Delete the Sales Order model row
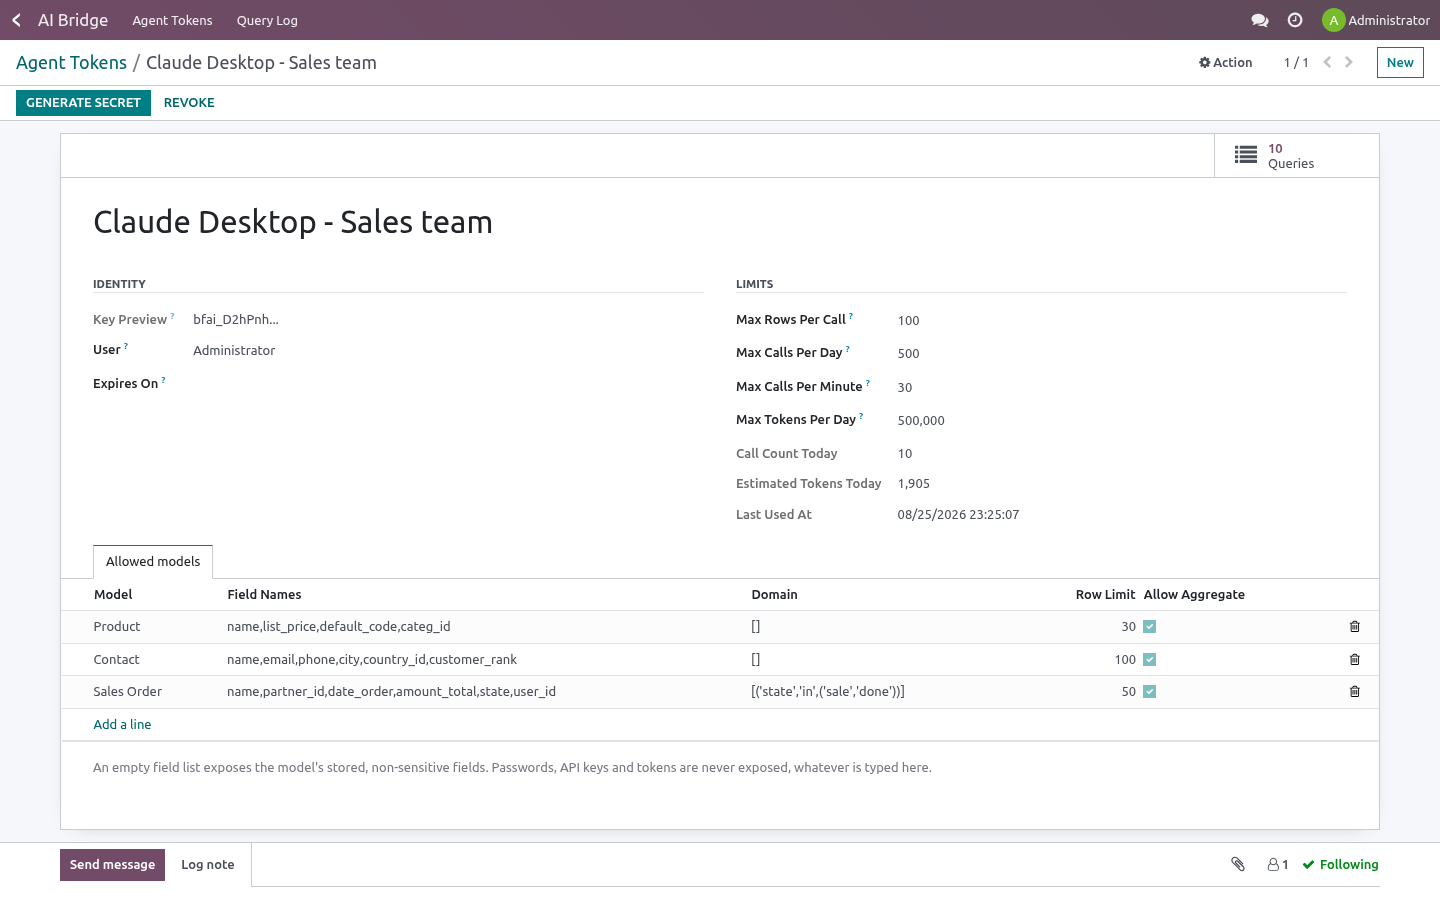 (1355, 692)
